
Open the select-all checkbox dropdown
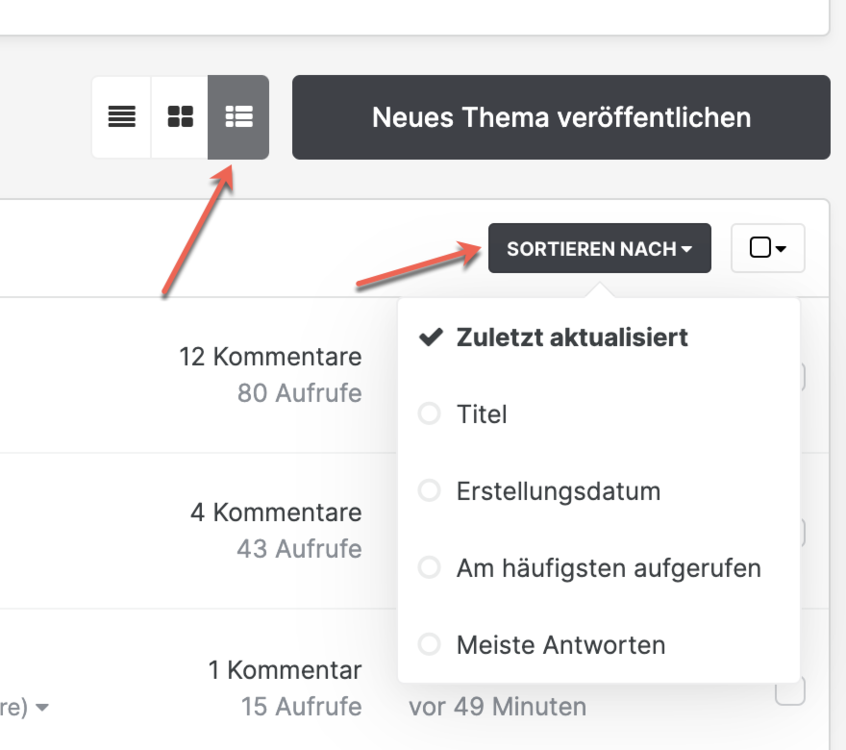[767, 248]
